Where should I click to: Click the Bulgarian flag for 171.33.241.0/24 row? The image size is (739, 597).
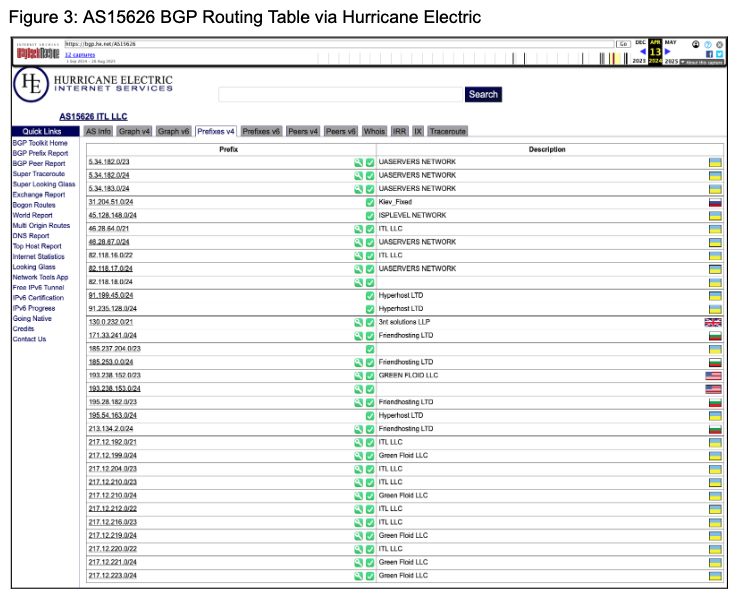(715, 336)
